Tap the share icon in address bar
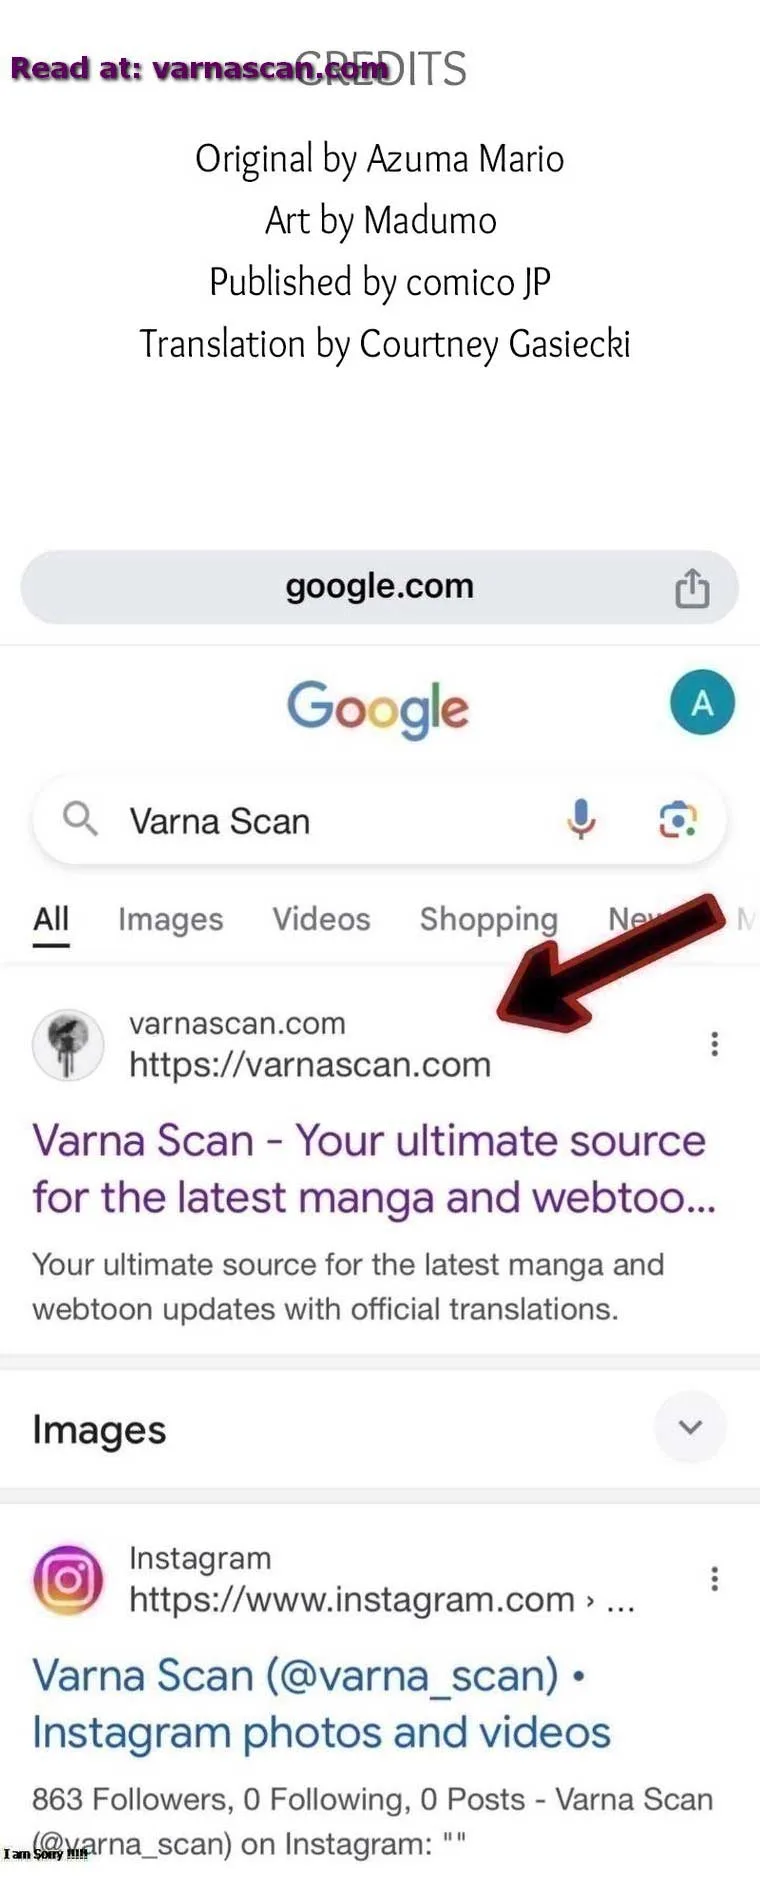 pos(692,587)
